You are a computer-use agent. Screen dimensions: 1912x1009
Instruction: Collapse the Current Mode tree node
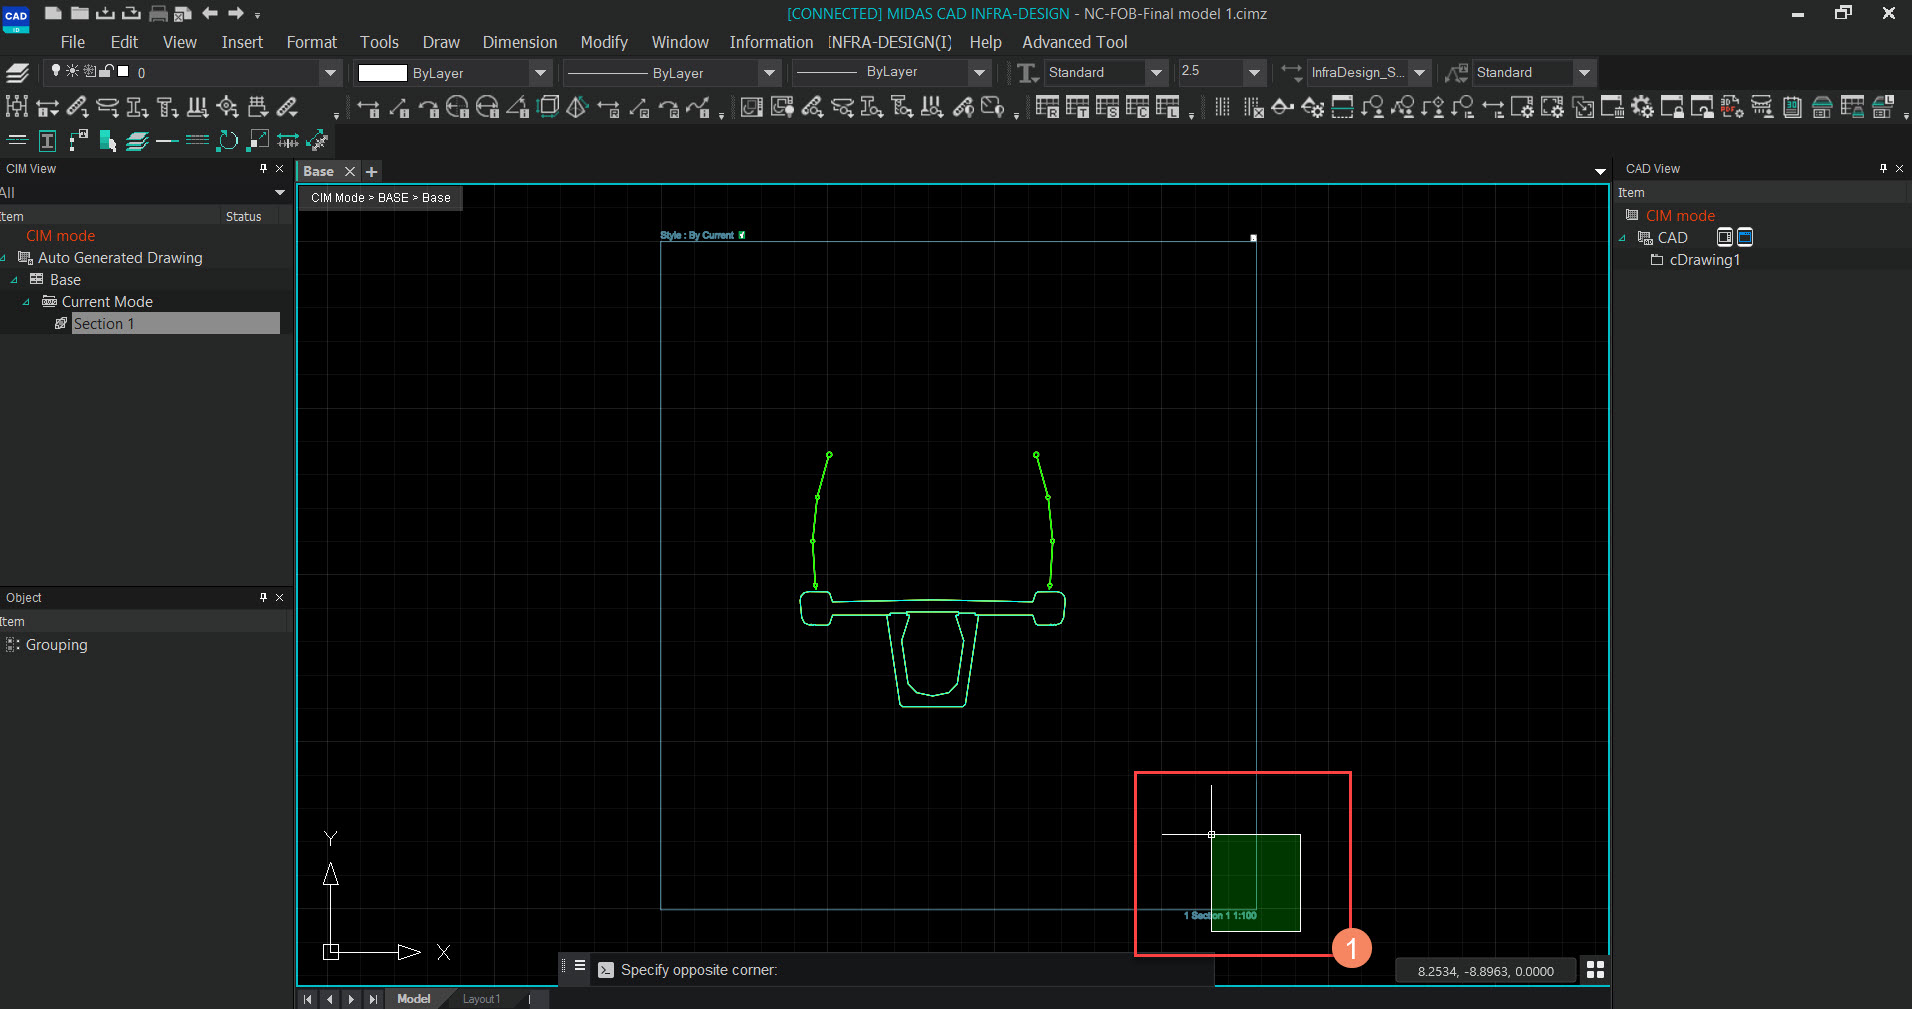[26, 302]
